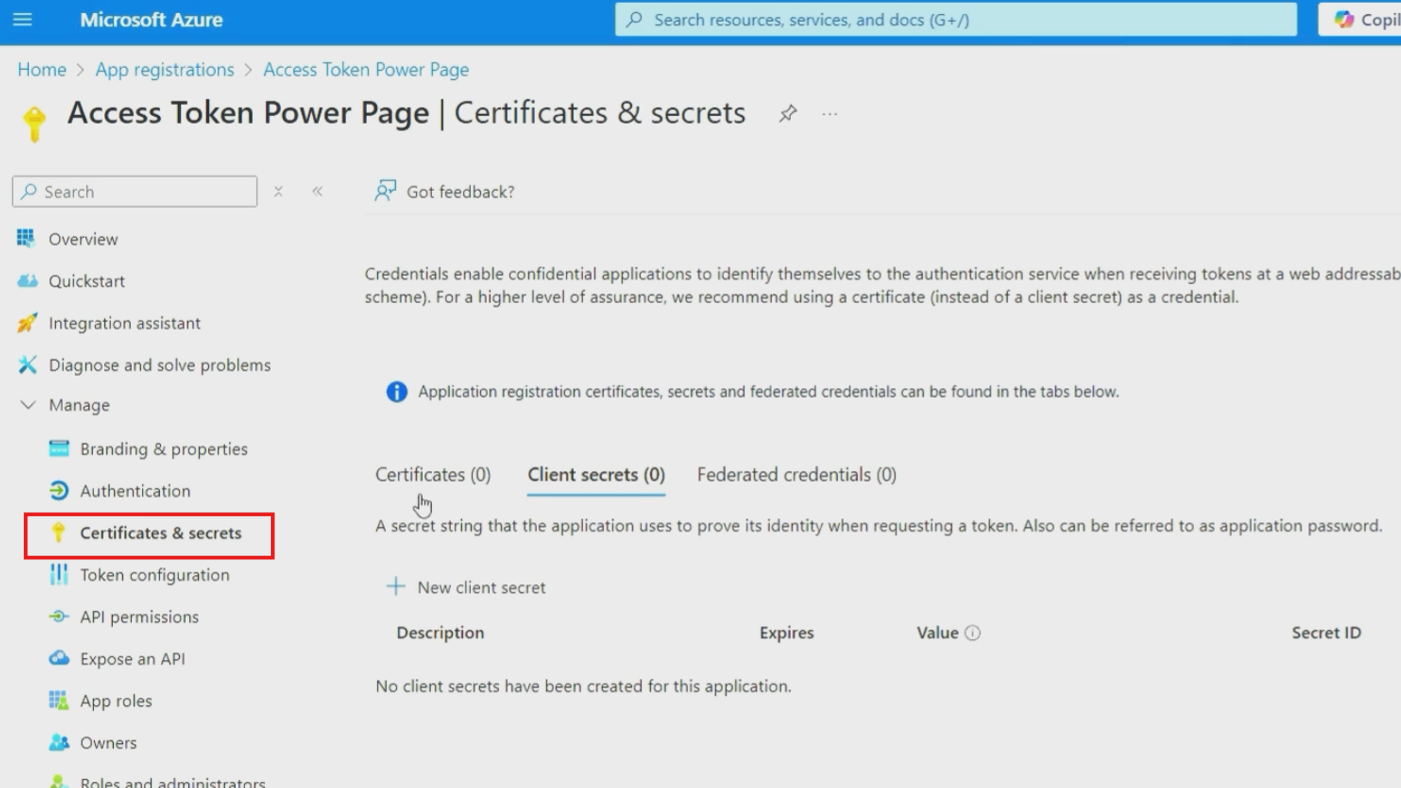Screen dimensions: 1401x788
Task: Click the Expose an API cloud icon
Action: 59,658
